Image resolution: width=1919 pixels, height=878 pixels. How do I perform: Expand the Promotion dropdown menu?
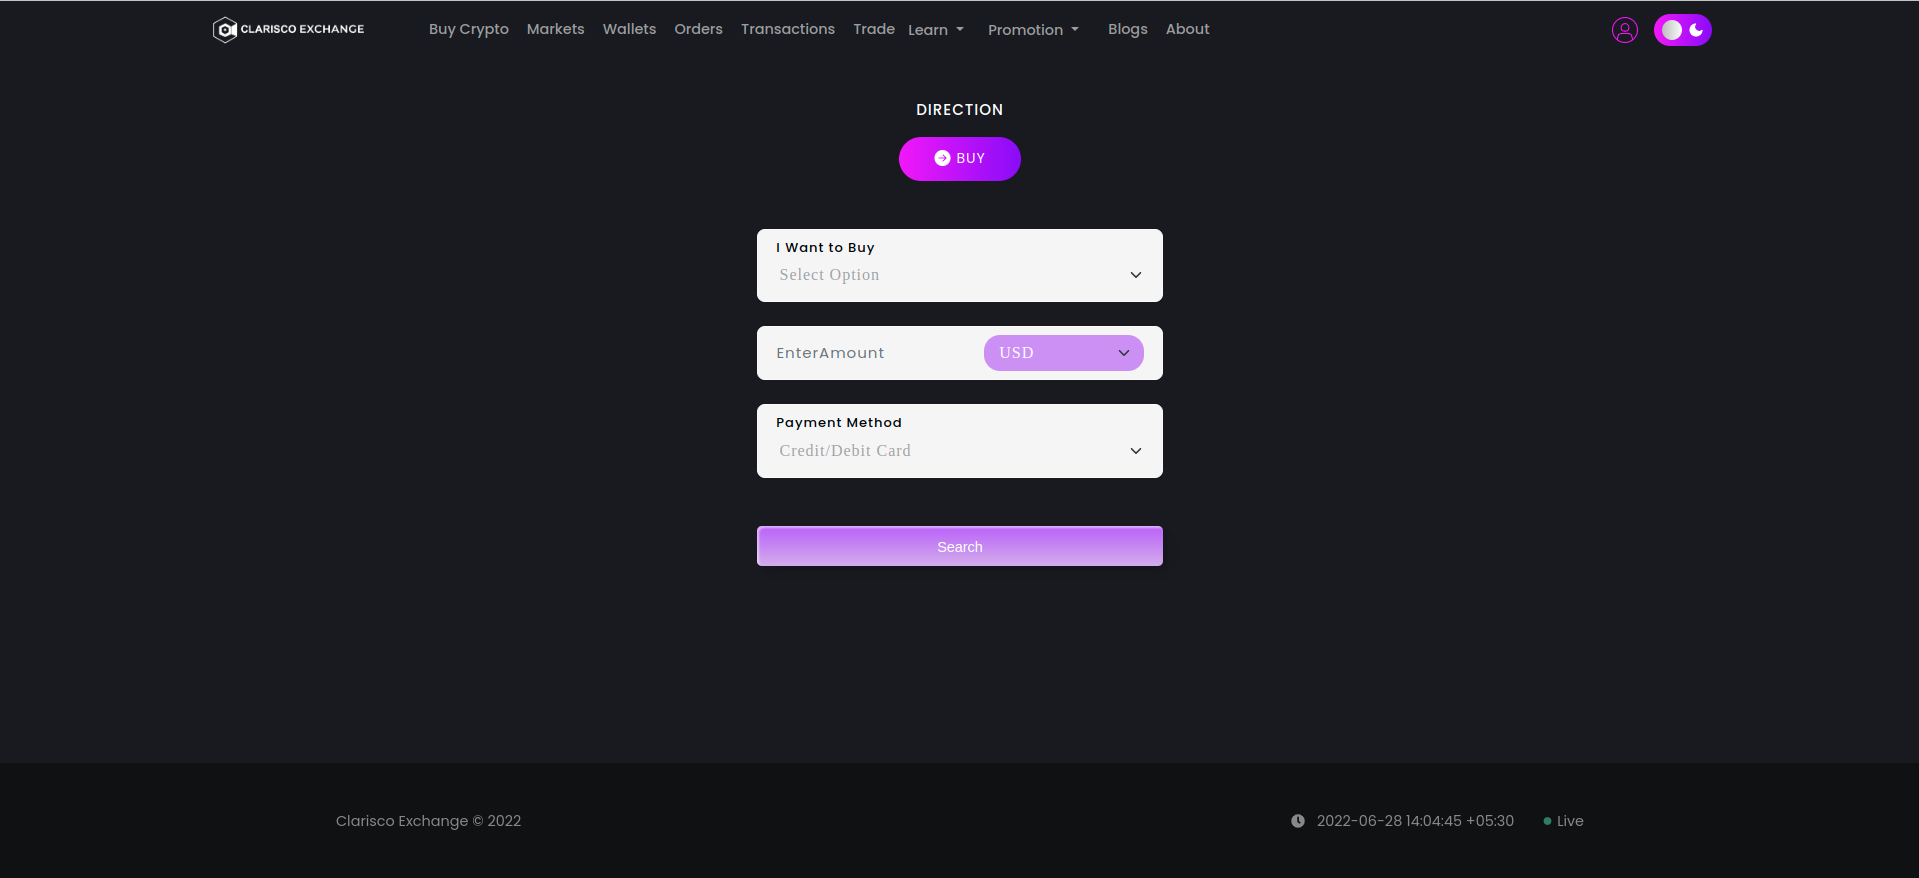click(x=1034, y=30)
